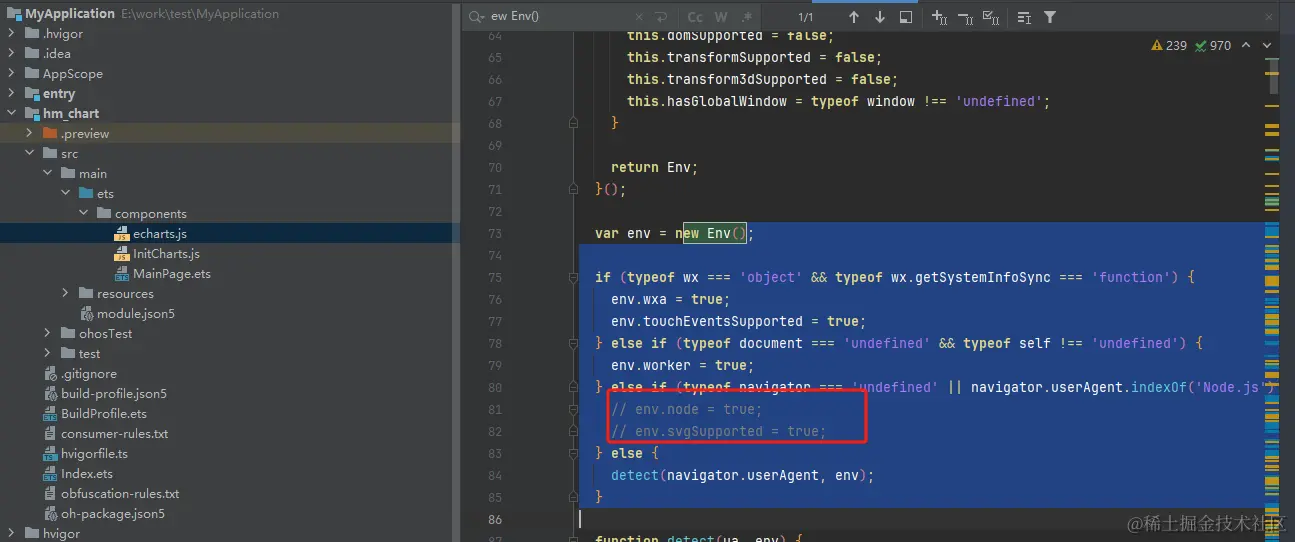Collapse the ets folder
1295x542 pixels.
point(65,194)
